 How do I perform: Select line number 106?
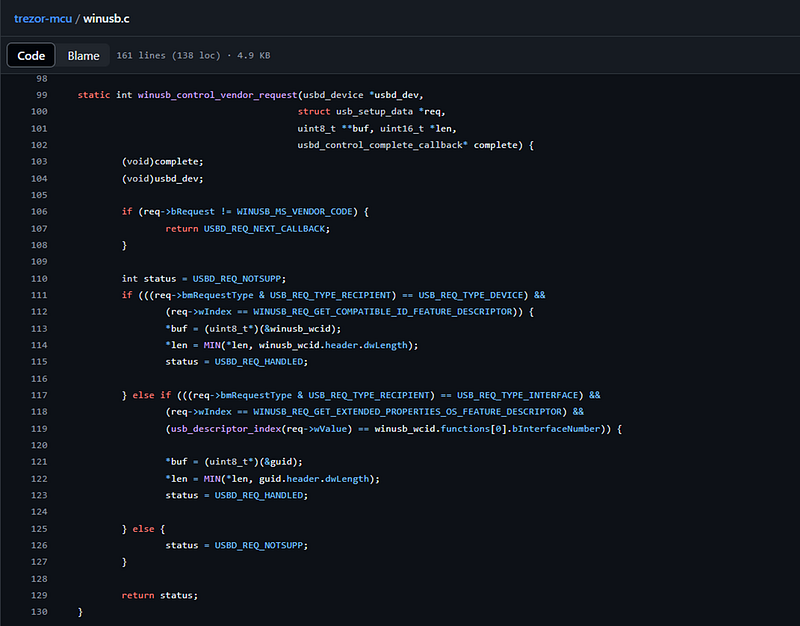click(39, 212)
